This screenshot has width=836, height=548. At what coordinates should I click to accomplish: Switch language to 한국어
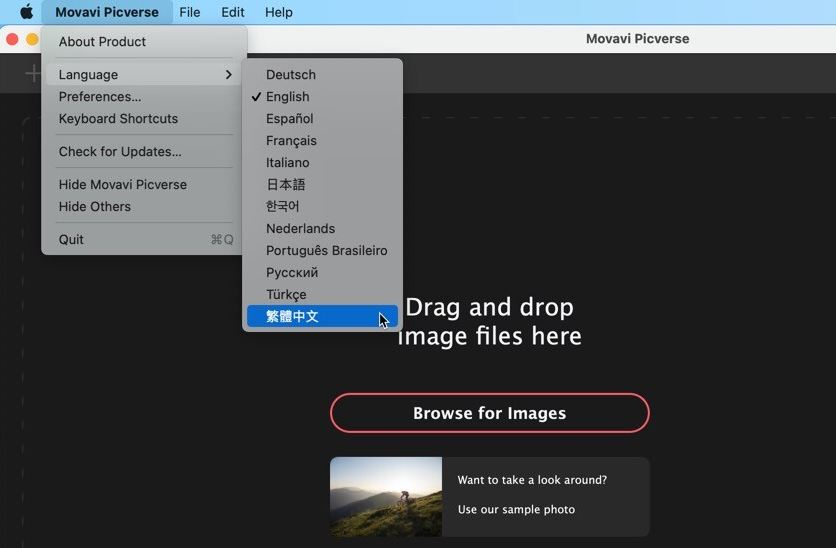click(x=322, y=206)
